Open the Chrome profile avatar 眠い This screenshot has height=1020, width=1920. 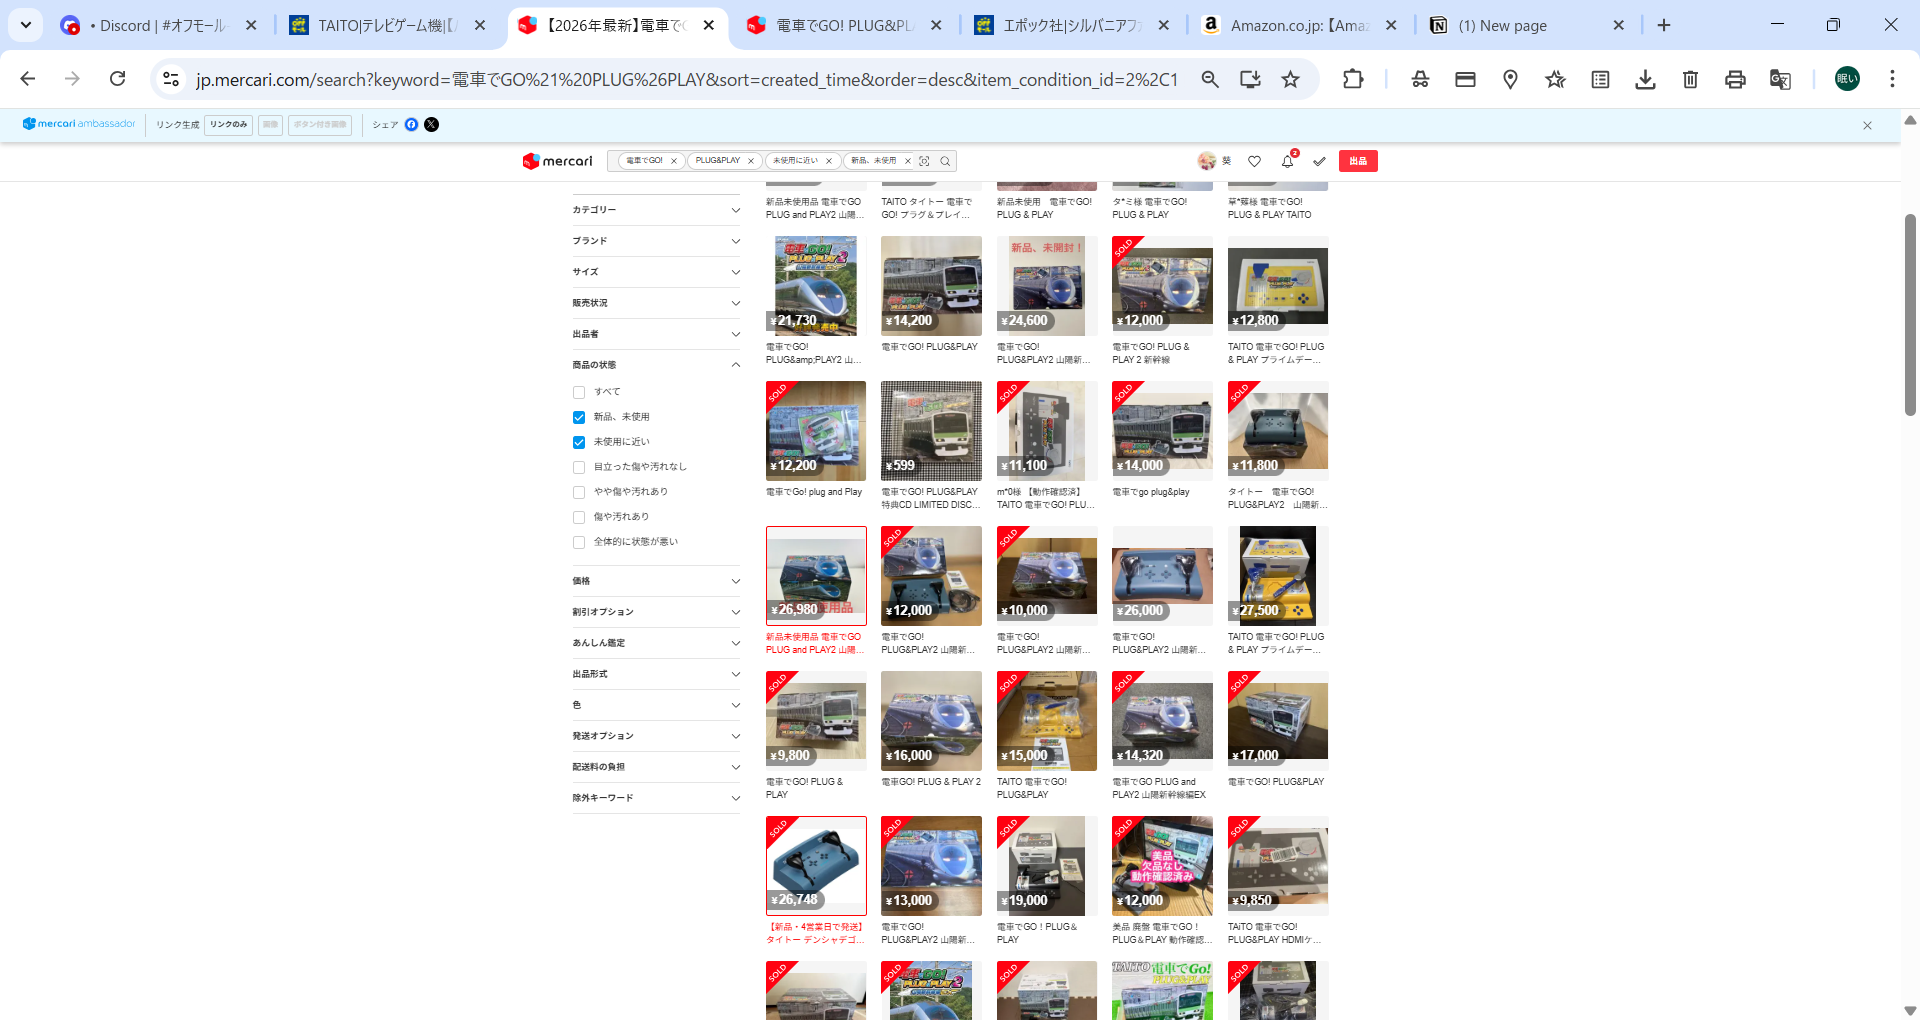[x=1847, y=79]
